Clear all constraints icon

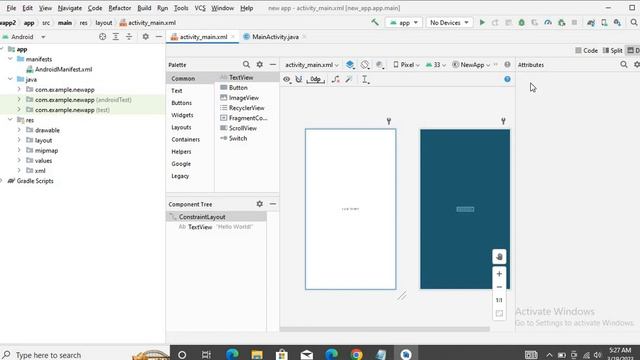336,80
